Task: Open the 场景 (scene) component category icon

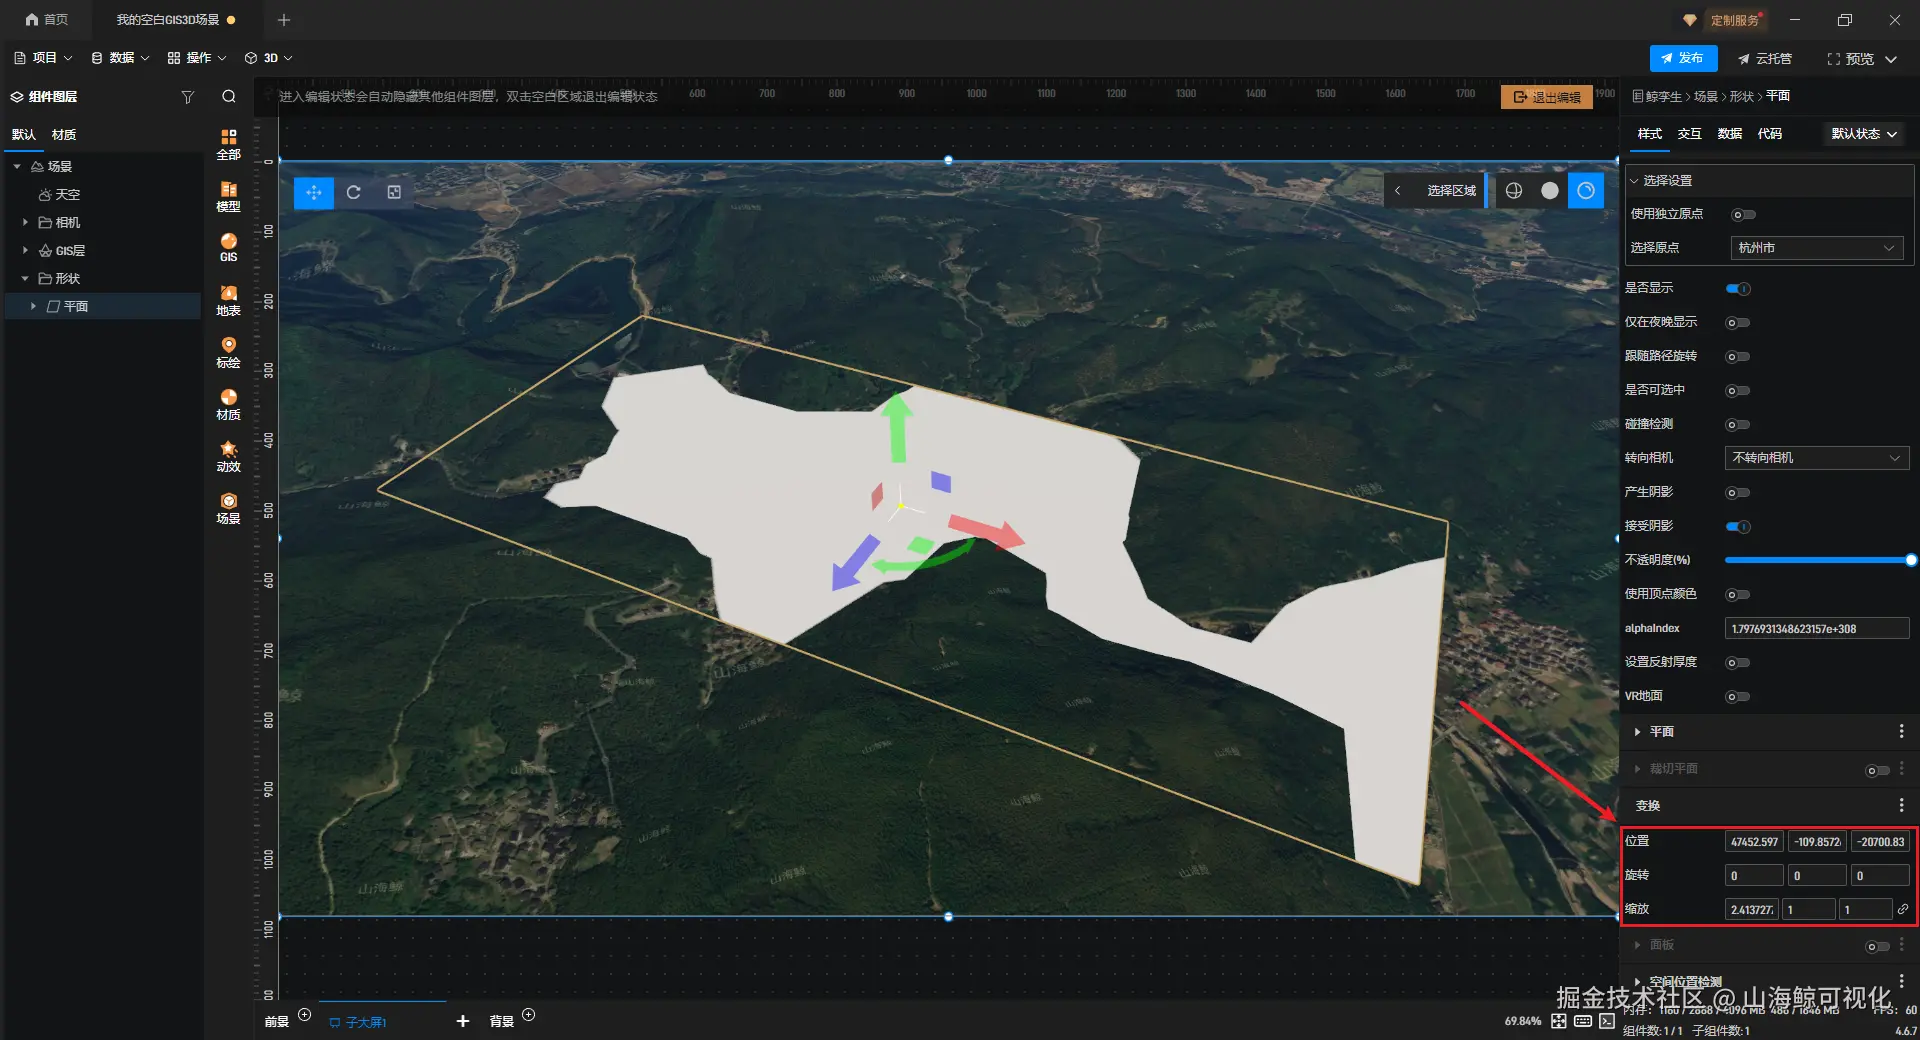Action: [x=229, y=508]
